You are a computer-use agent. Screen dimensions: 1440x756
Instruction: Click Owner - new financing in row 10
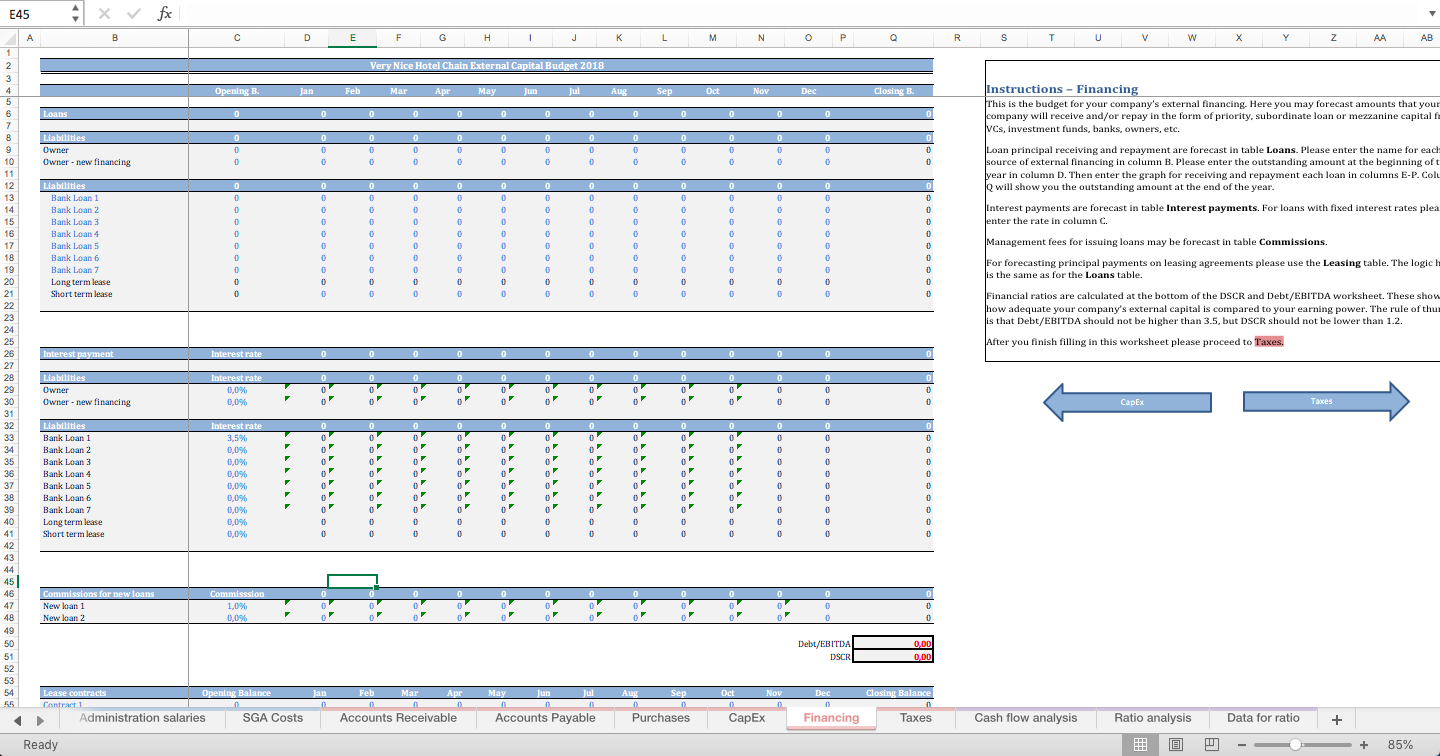click(87, 162)
